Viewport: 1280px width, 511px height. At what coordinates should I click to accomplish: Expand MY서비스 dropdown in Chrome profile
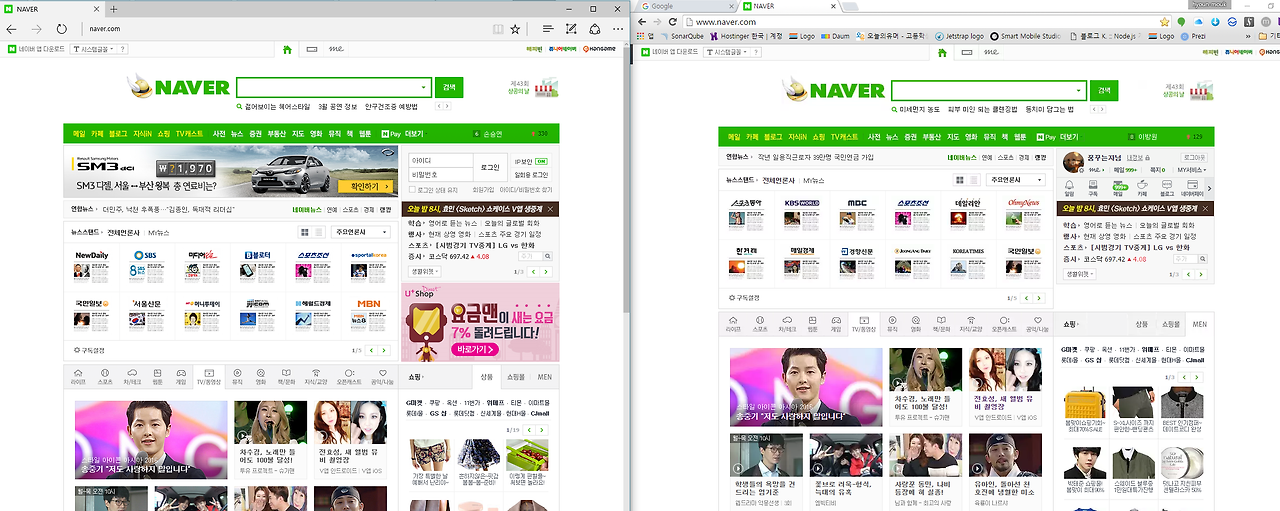1192,171
